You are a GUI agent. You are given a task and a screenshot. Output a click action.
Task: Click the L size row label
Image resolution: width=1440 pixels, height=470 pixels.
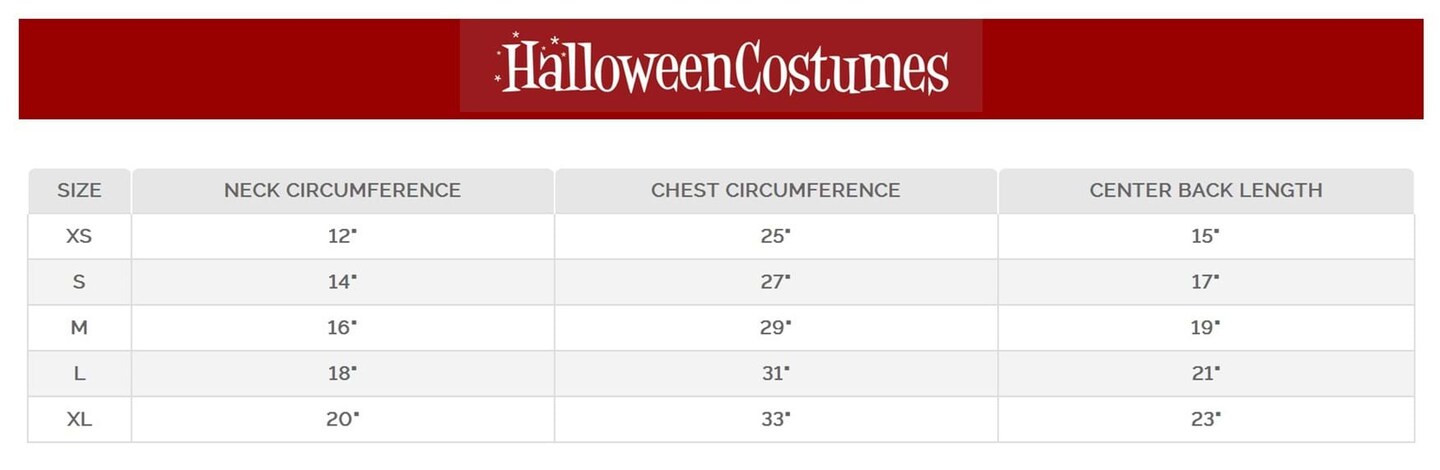pyautogui.click(x=79, y=374)
